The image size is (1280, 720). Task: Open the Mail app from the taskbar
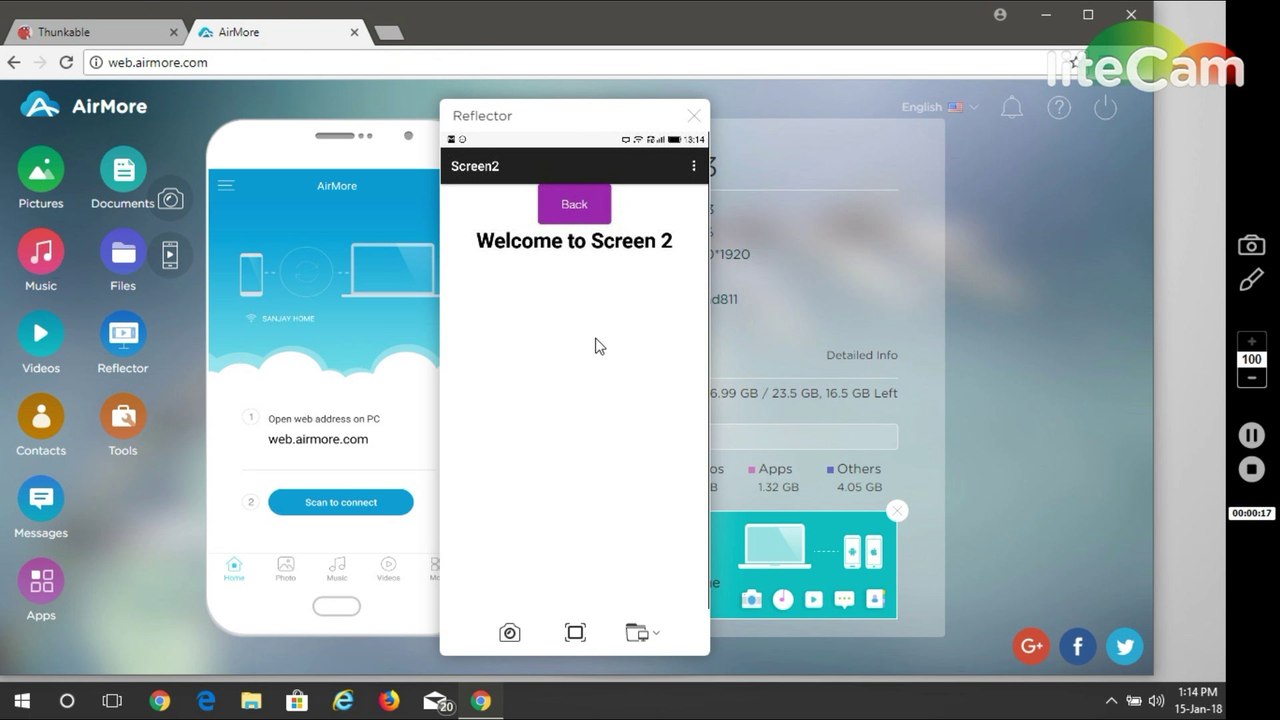pos(437,701)
